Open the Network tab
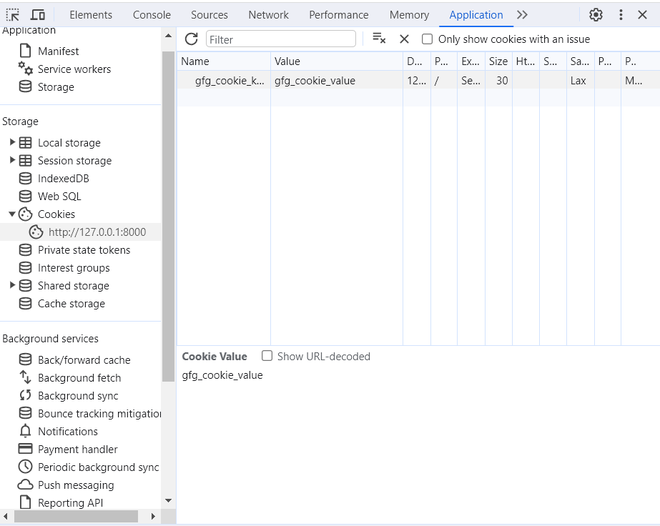The width and height of the screenshot is (660, 526). click(x=269, y=15)
